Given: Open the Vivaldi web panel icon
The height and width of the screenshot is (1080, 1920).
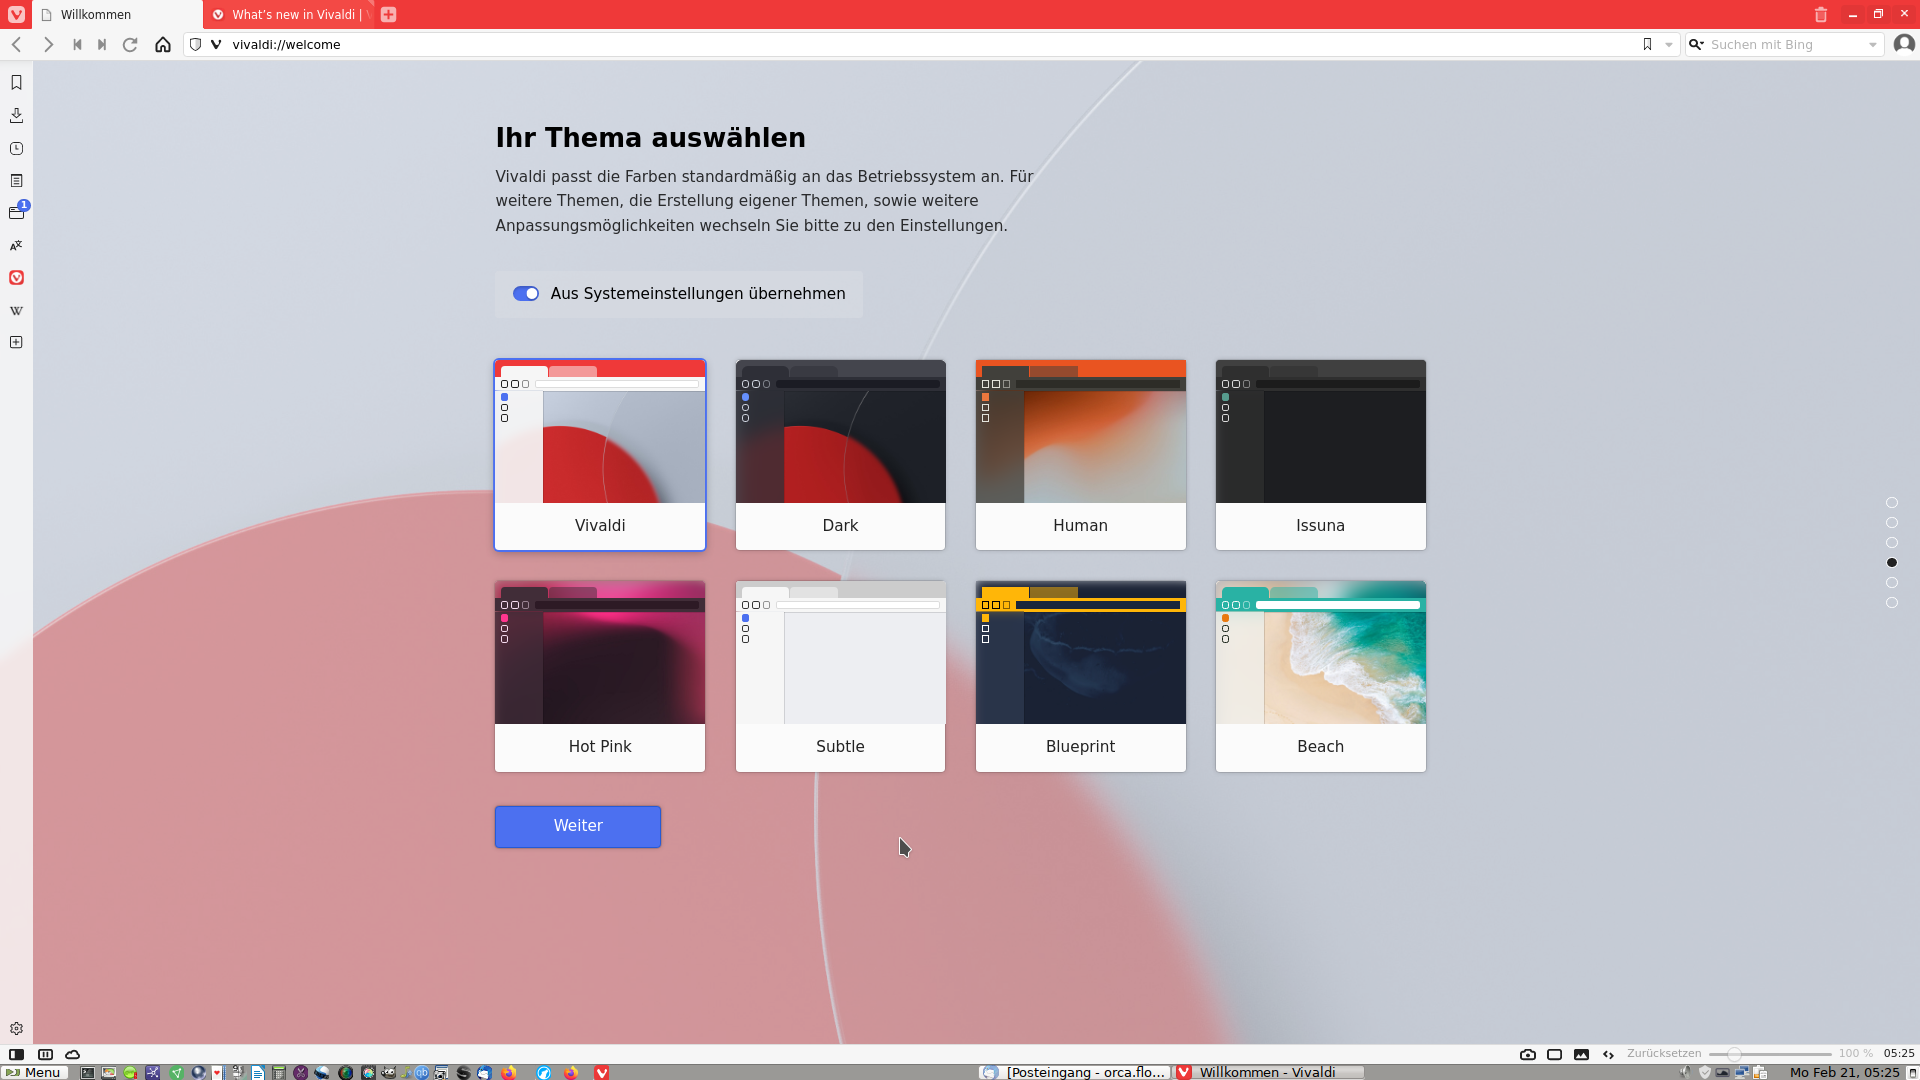Looking at the screenshot, I should tap(16, 278).
